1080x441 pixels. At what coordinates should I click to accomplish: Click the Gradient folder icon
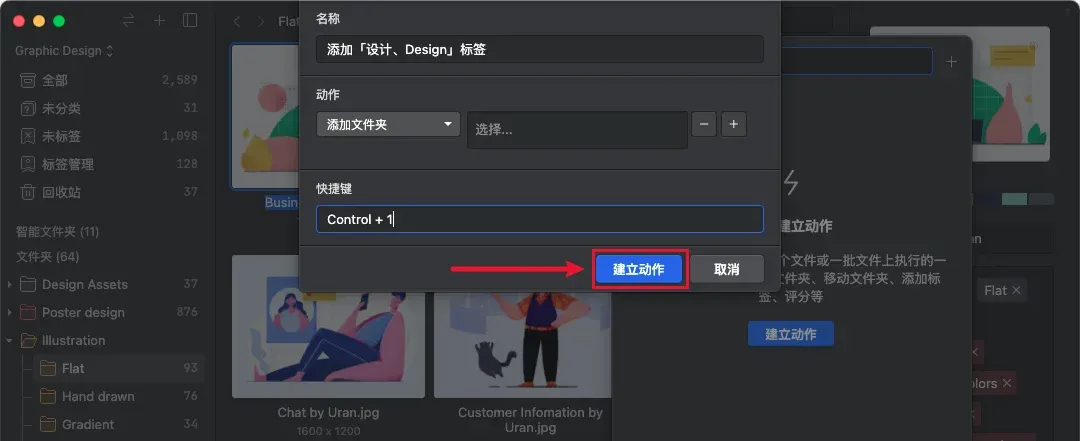(x=48, y=424)
